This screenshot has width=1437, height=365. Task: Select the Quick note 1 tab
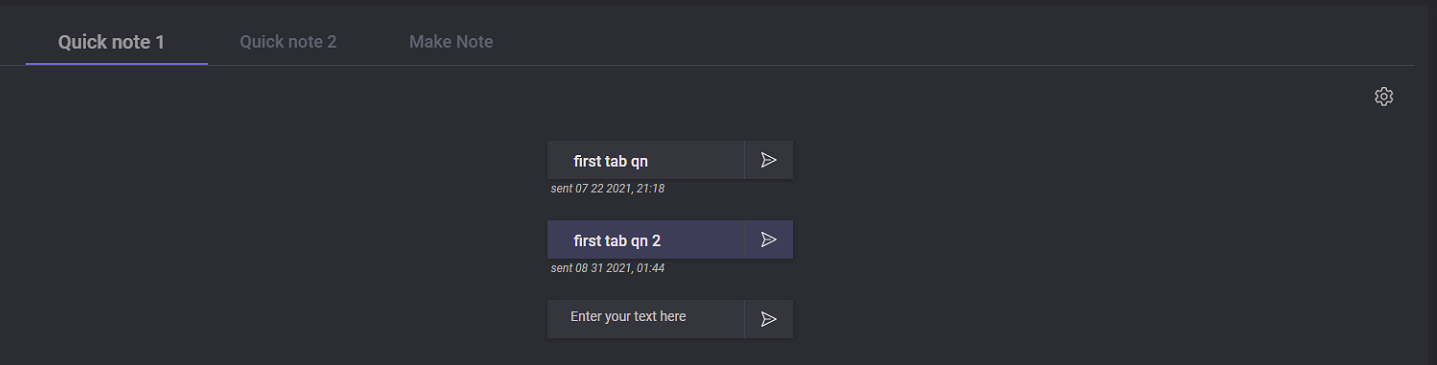(111, 42)
